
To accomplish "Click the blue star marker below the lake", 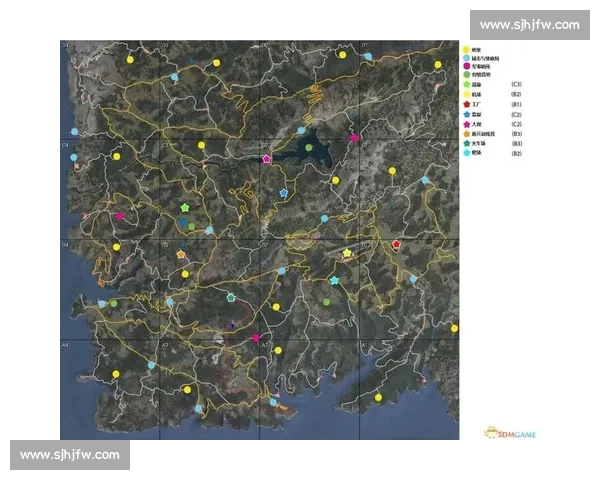I will (284, 193).
